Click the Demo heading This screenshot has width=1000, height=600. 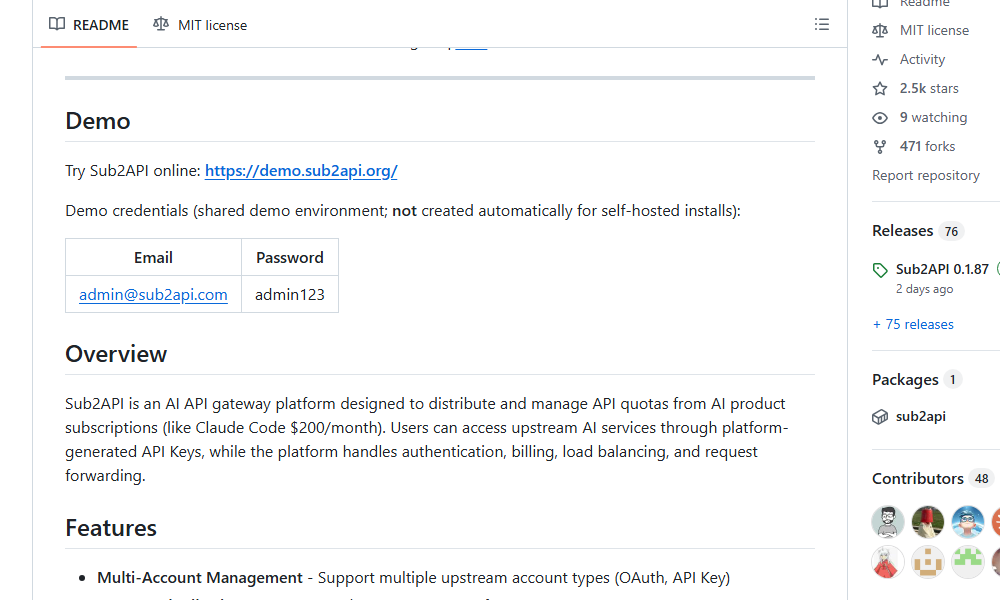(98, 121)
